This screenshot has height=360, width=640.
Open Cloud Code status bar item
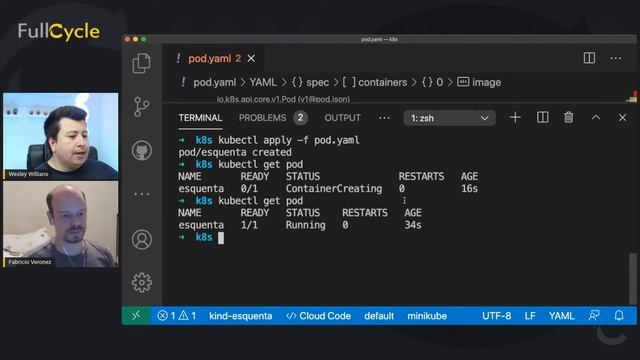pyautogui.click(x=318, y=316)
